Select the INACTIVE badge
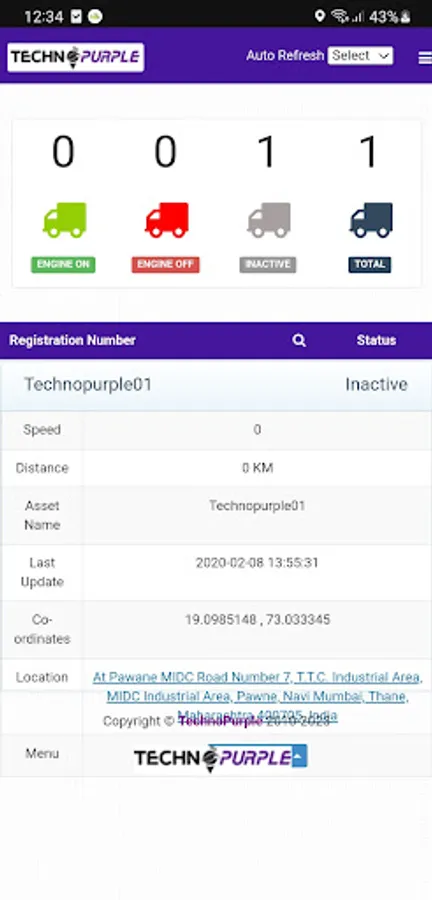Viewport: 432px width, 900px height. [268, 265]
